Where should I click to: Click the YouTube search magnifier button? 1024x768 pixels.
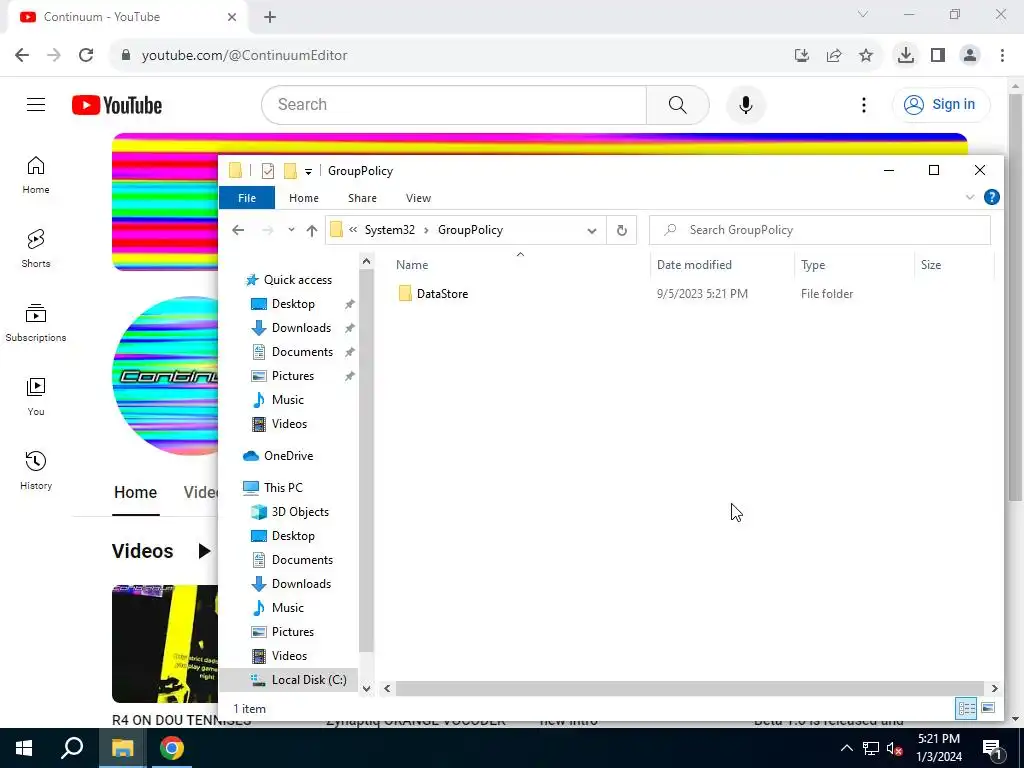click(x=677, y=104)
